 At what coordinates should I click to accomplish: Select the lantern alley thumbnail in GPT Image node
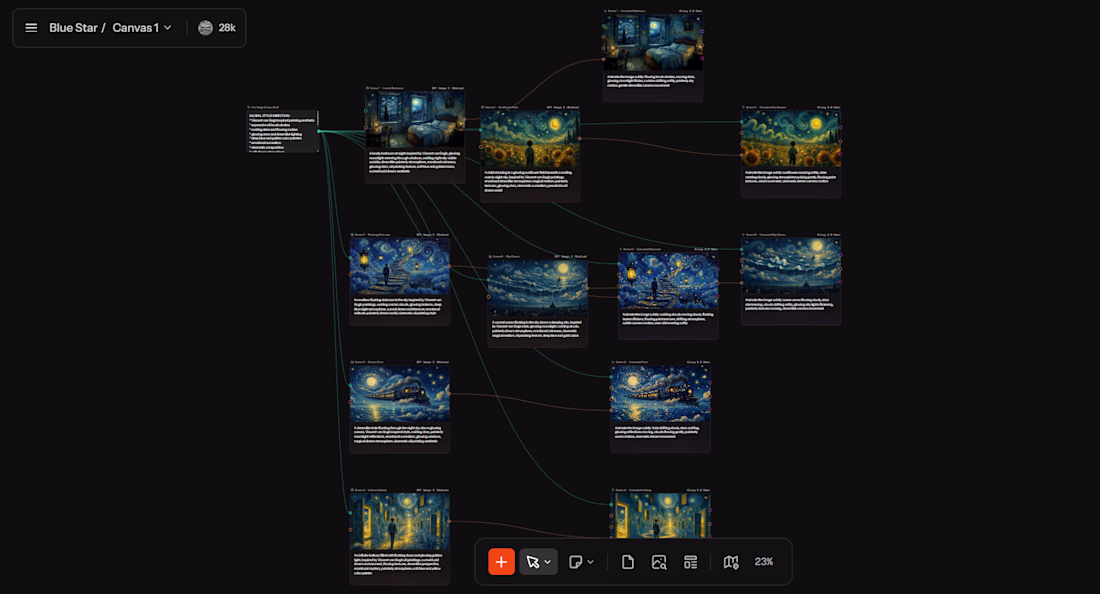click(400, 521)
